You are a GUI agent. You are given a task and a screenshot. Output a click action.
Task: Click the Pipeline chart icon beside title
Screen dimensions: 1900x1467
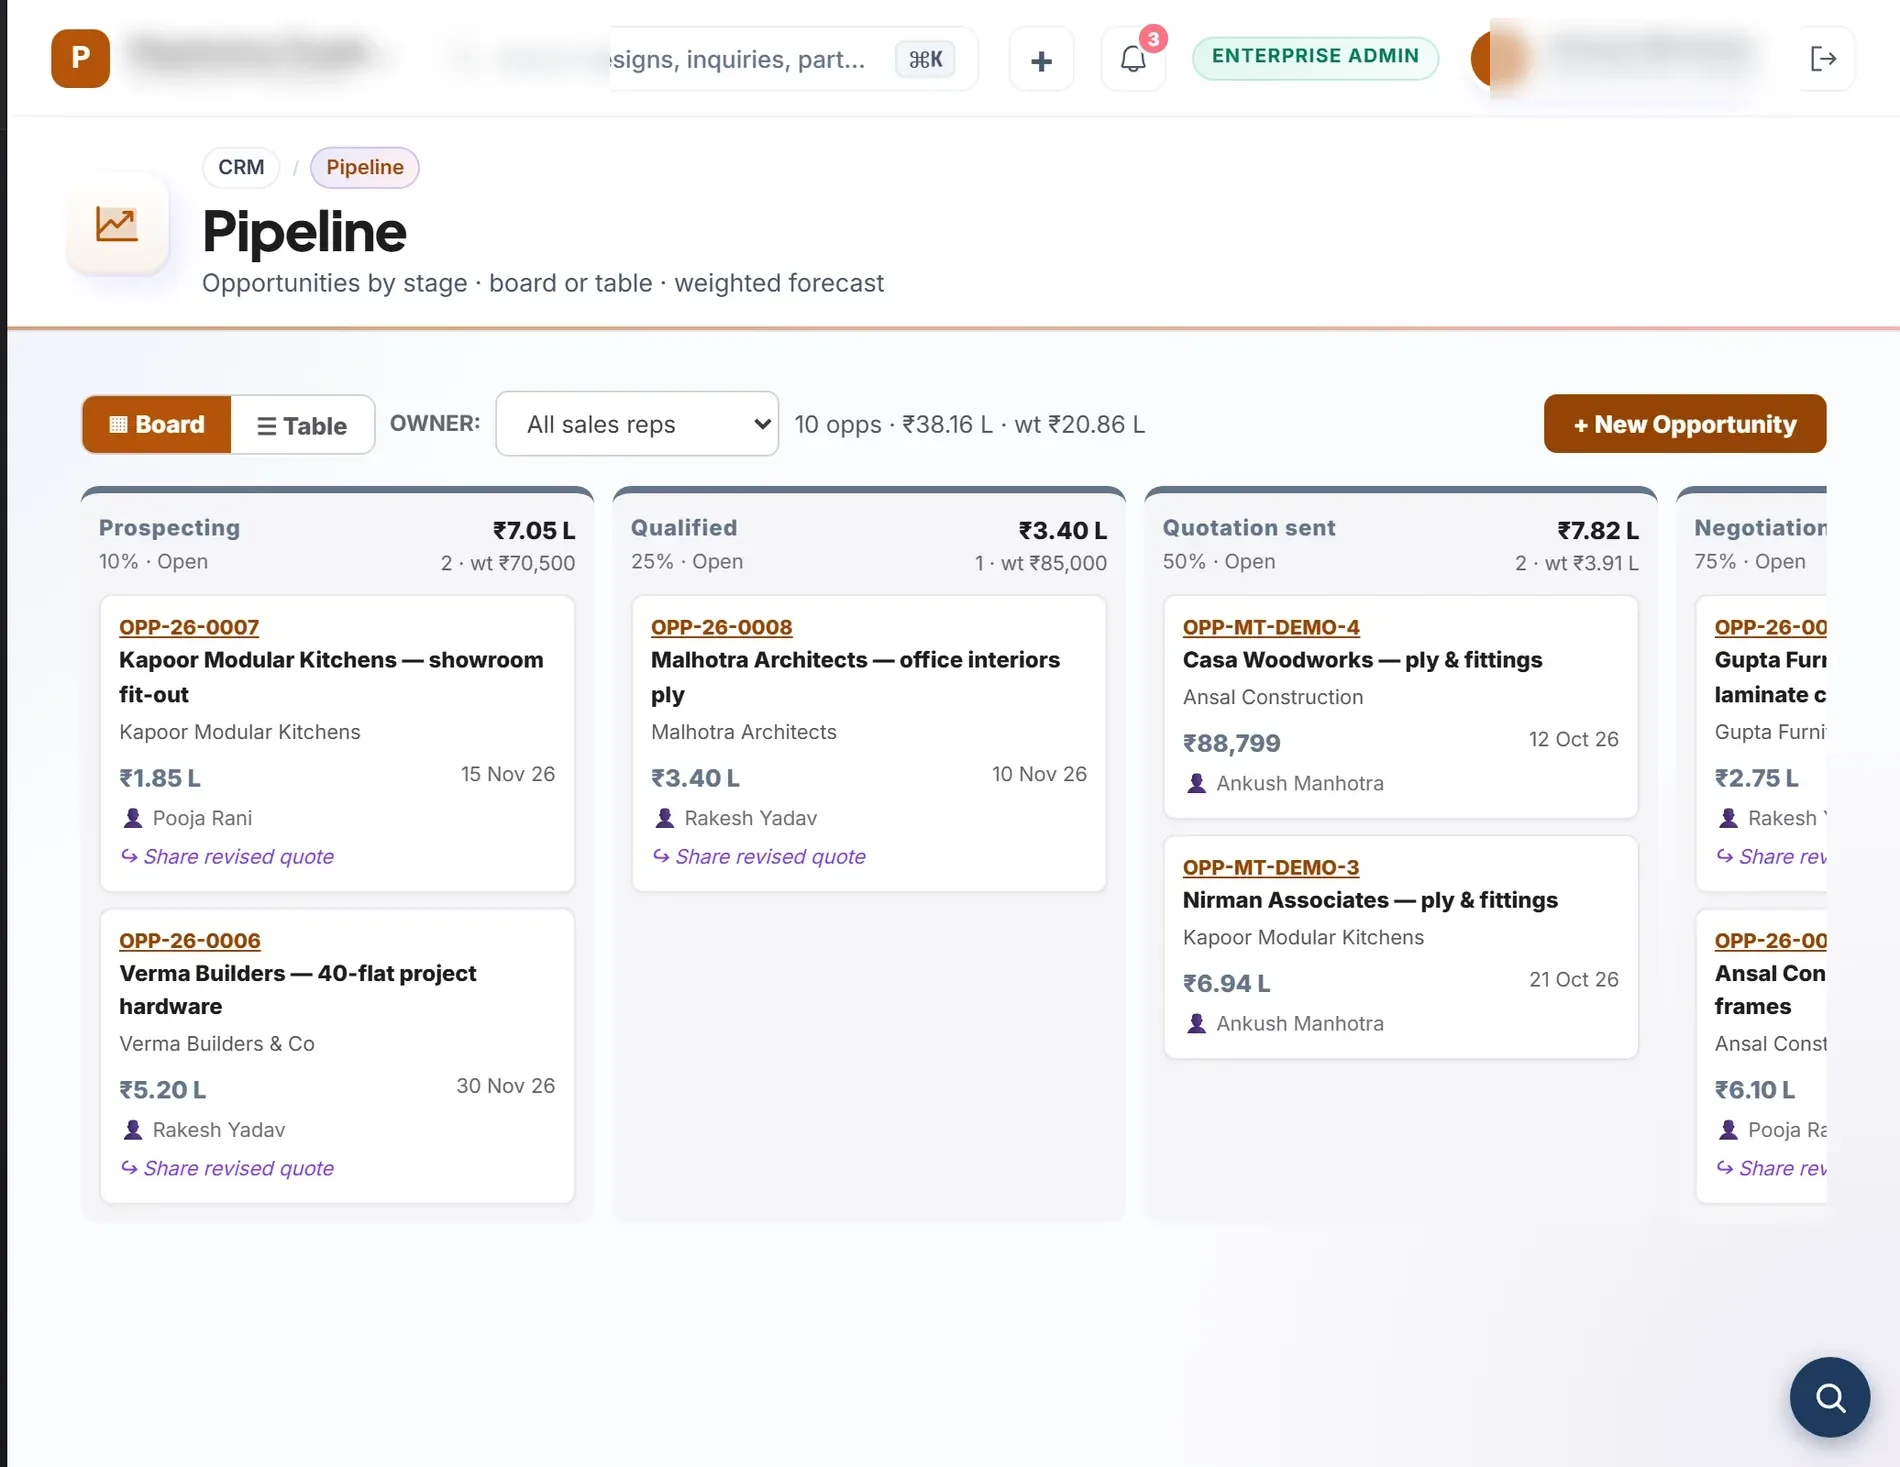117,223
